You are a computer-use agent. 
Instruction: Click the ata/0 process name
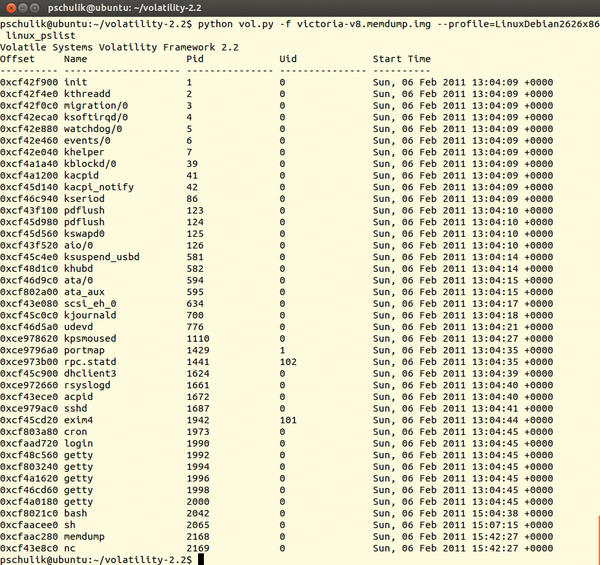pos(78,280)
